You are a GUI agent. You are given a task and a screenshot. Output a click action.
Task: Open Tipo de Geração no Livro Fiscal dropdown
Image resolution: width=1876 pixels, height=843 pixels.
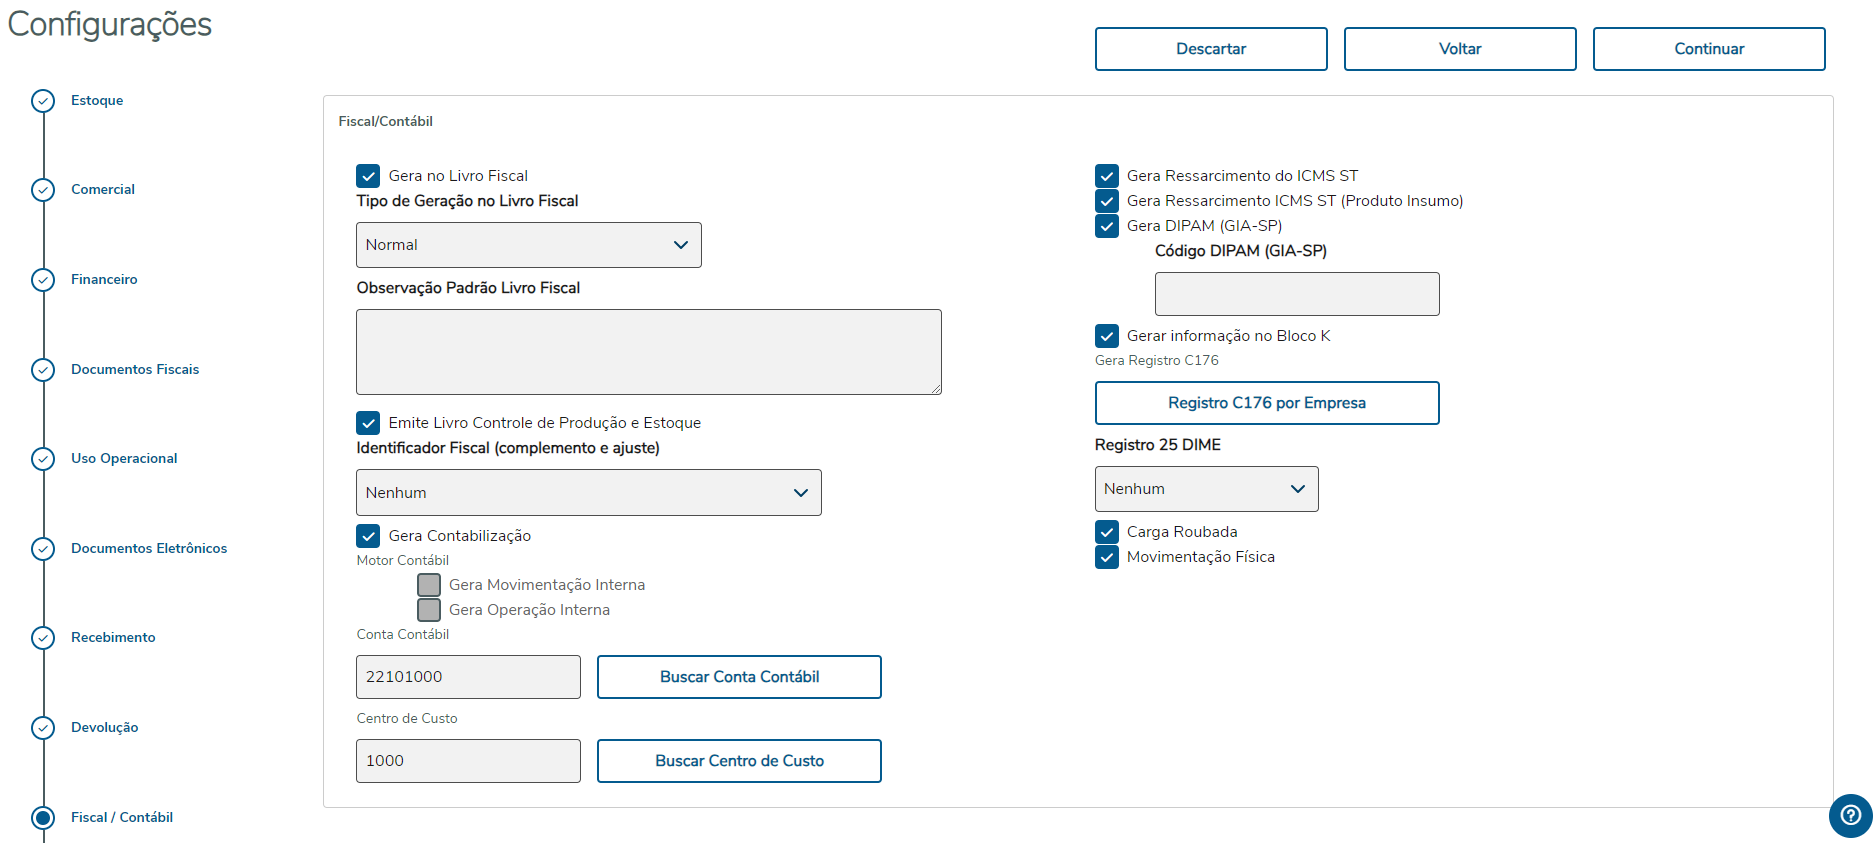pyautogui.click(x=528, y=245)
